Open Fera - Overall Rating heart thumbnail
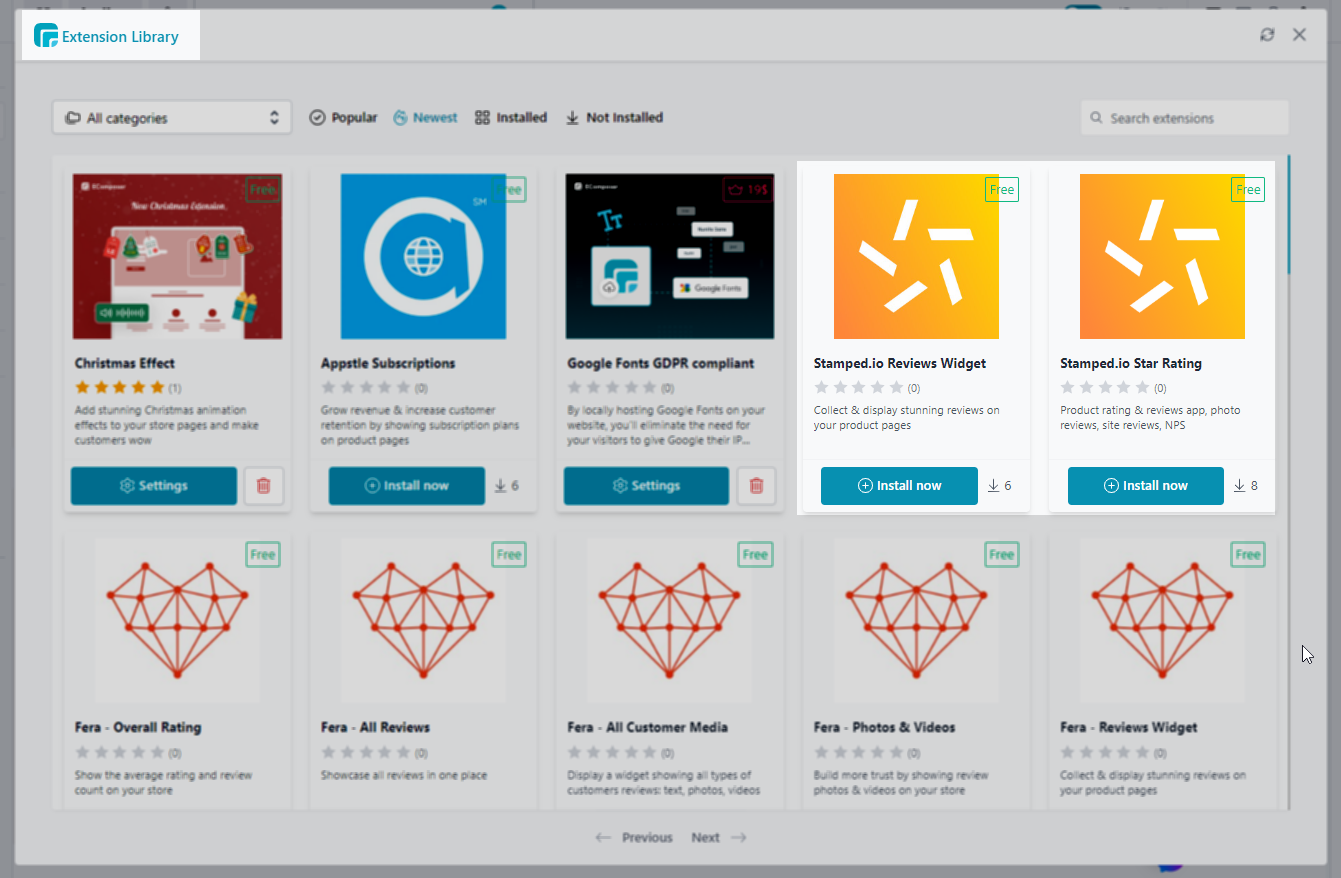1341x878 pixels. point(177,620)
